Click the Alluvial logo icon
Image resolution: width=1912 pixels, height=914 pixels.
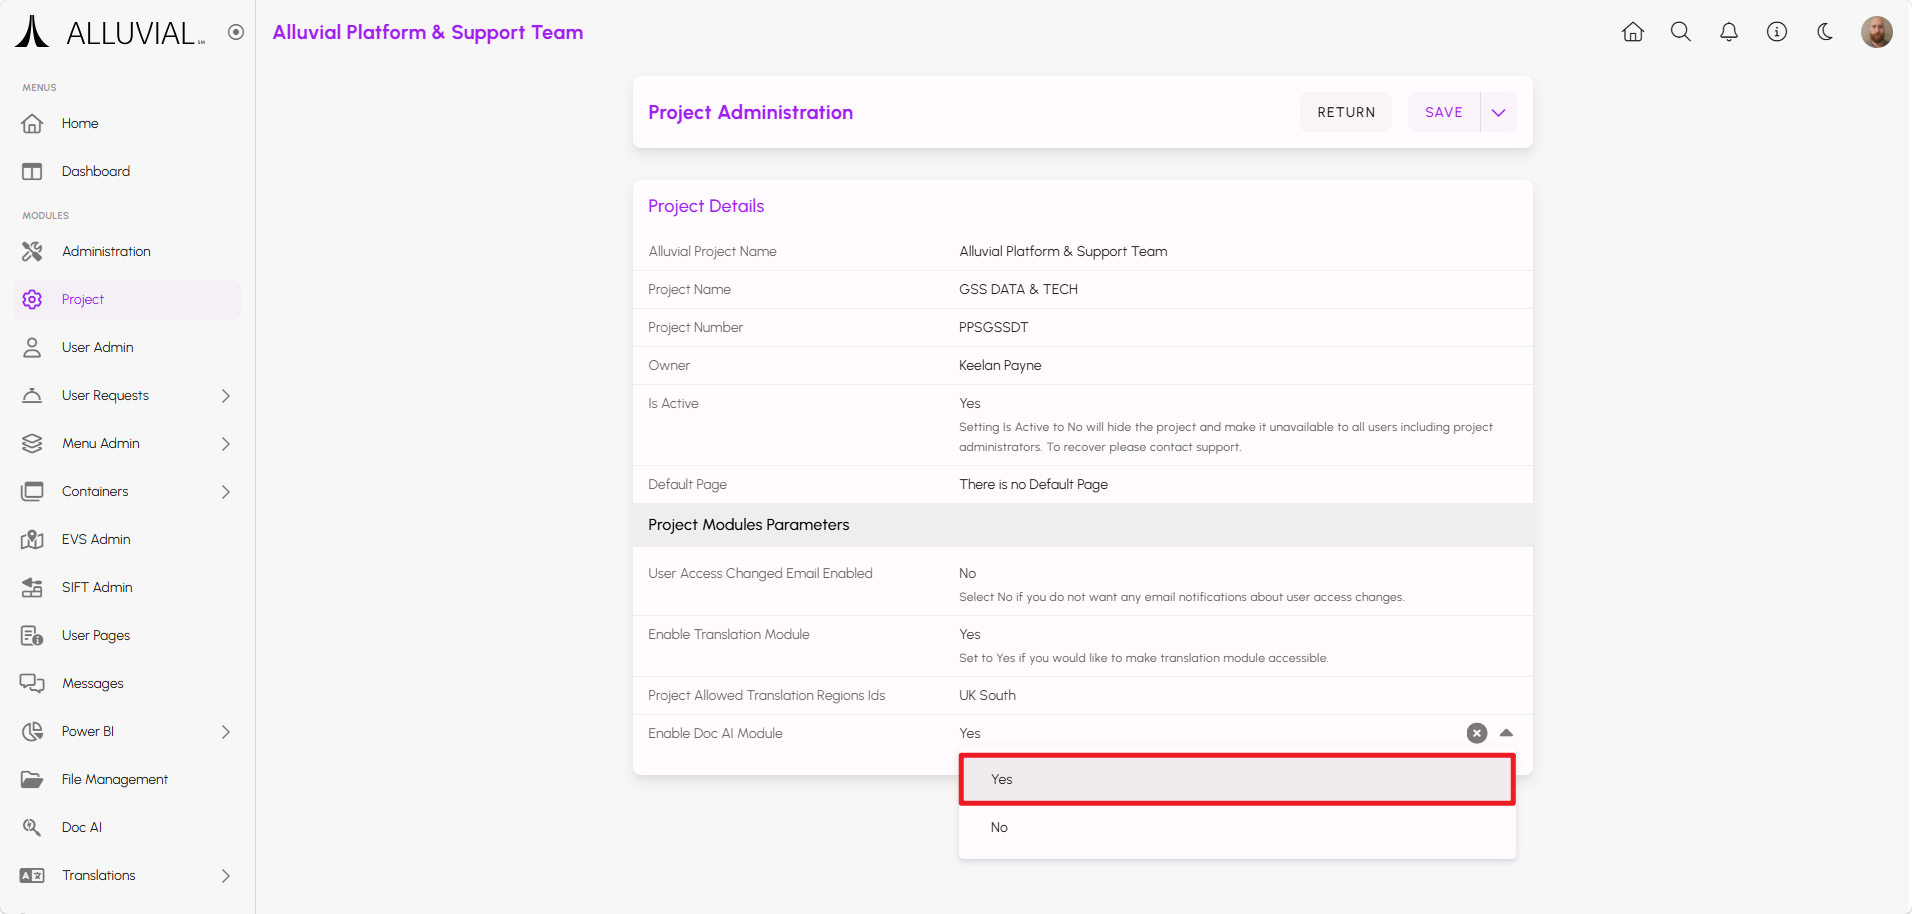pyautogui.click(x=32, y=32)
